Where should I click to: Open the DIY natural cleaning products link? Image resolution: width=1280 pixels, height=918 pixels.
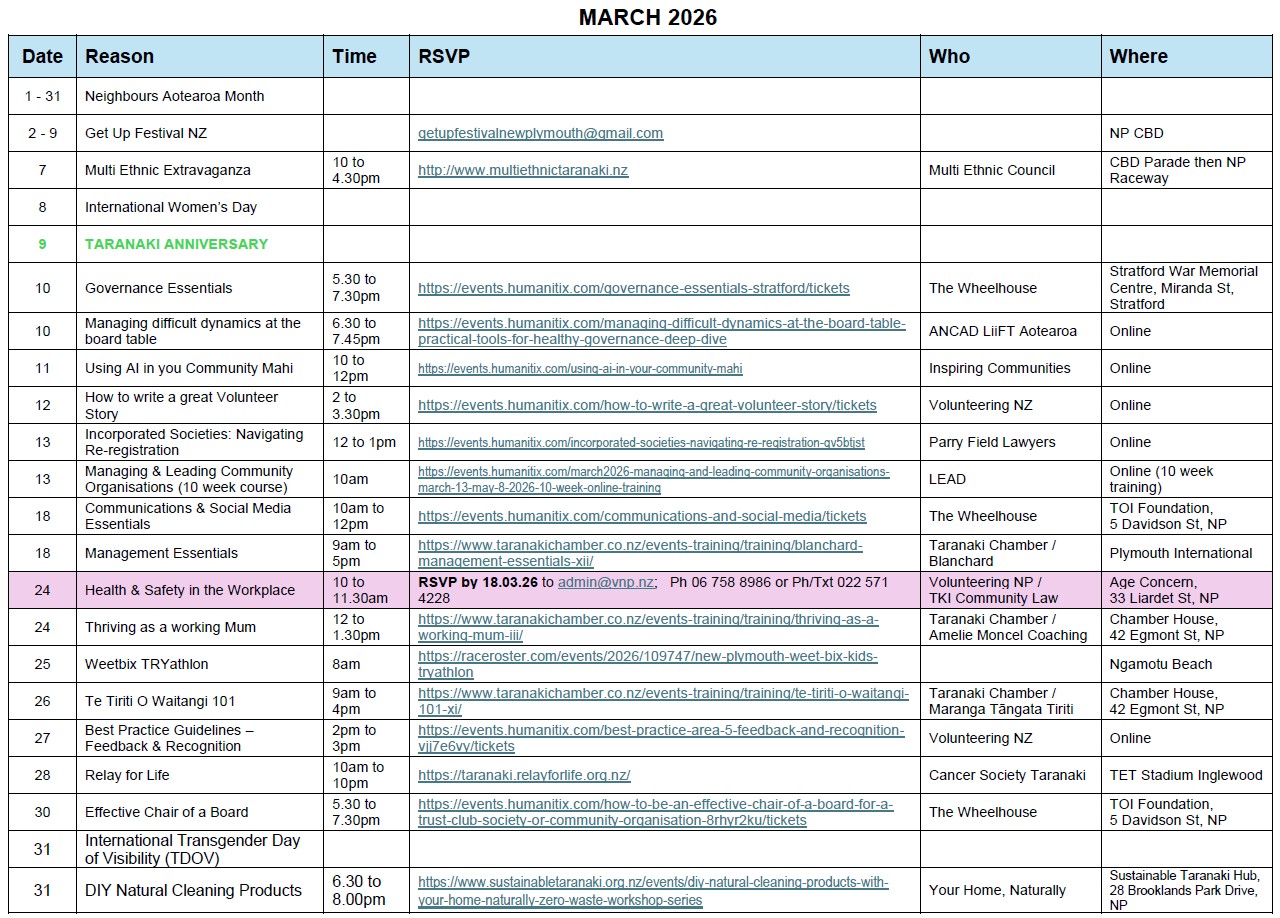coord(653,891)
